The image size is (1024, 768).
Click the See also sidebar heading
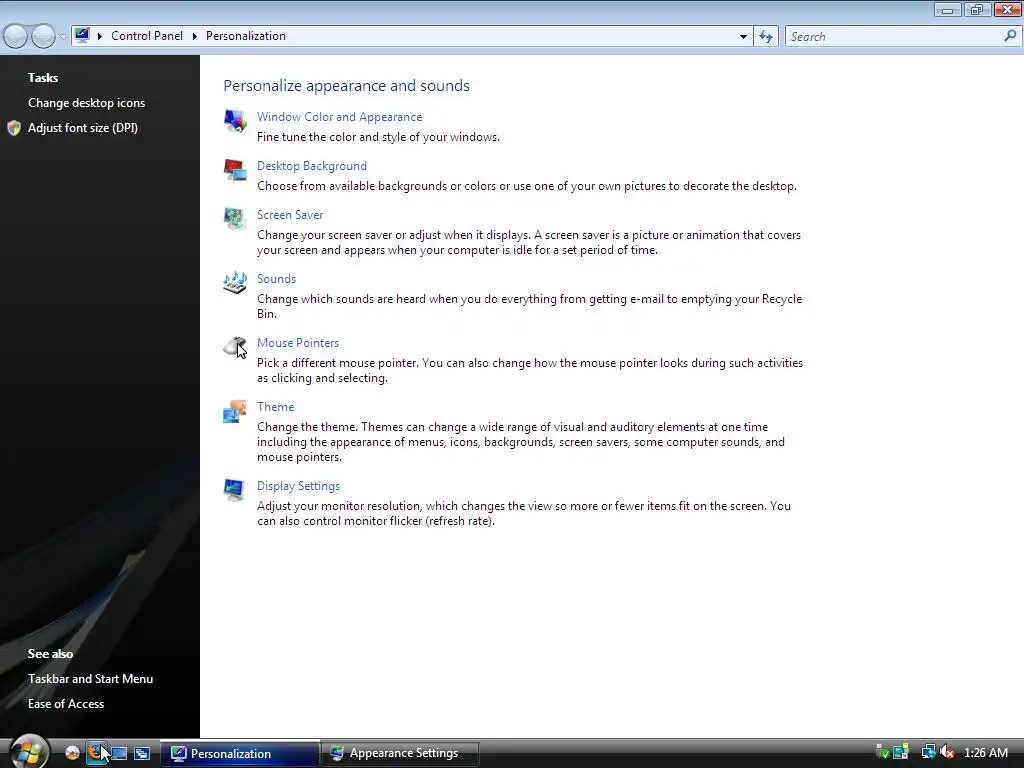coord(50,654)
